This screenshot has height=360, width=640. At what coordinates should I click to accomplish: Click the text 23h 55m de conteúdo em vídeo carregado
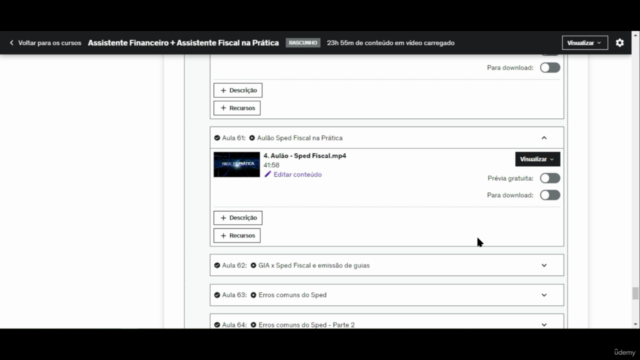(391, 43)
